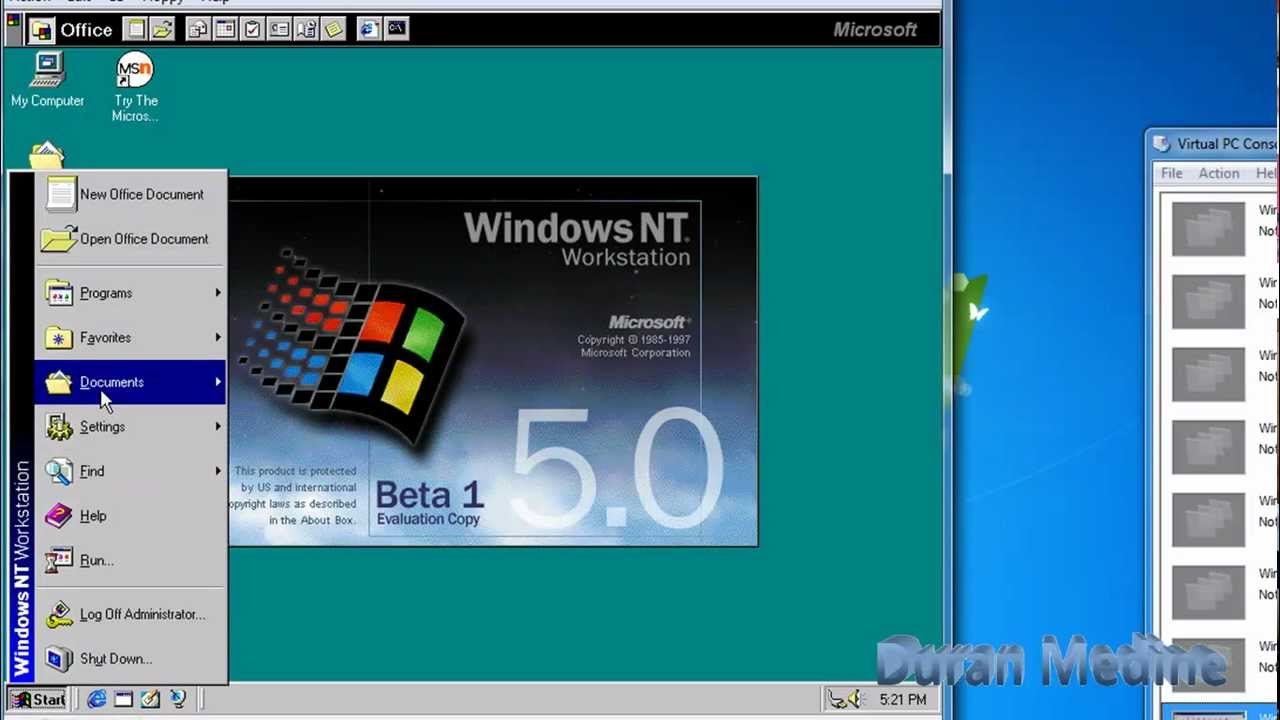
Task: Click the New Journal Entry icon in Office bar
Action: [x=306, y=29]
